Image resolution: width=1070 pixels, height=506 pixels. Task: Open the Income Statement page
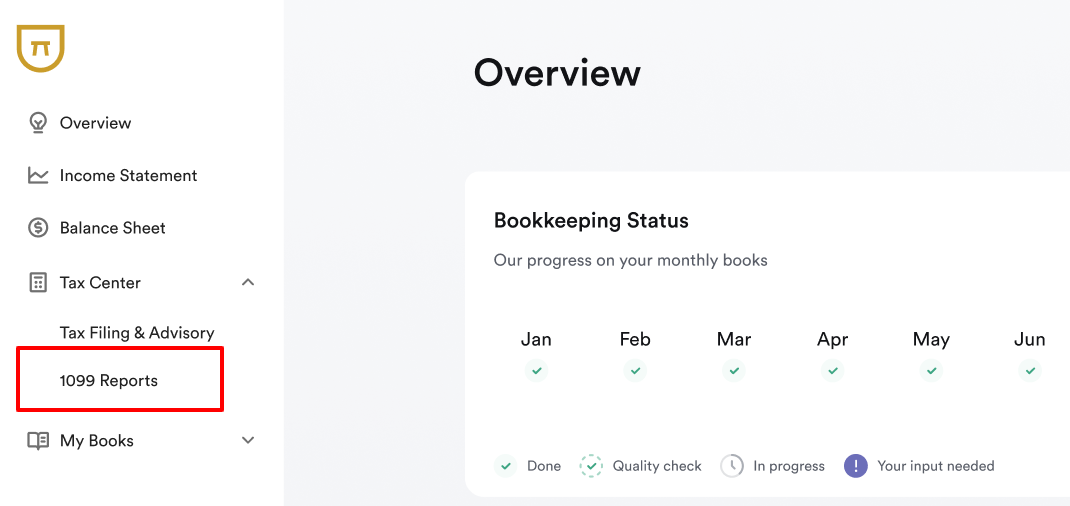point(128,176)
